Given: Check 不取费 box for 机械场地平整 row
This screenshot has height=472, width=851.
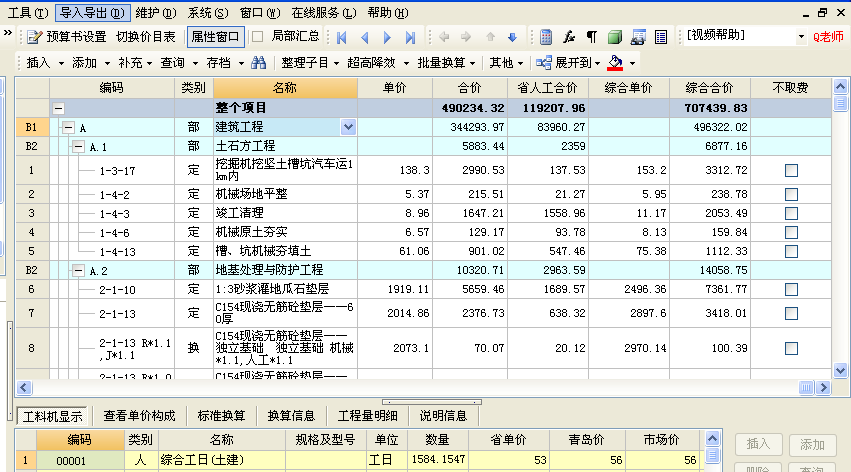Looking at the screenshot, I should (x=791, y=194).
